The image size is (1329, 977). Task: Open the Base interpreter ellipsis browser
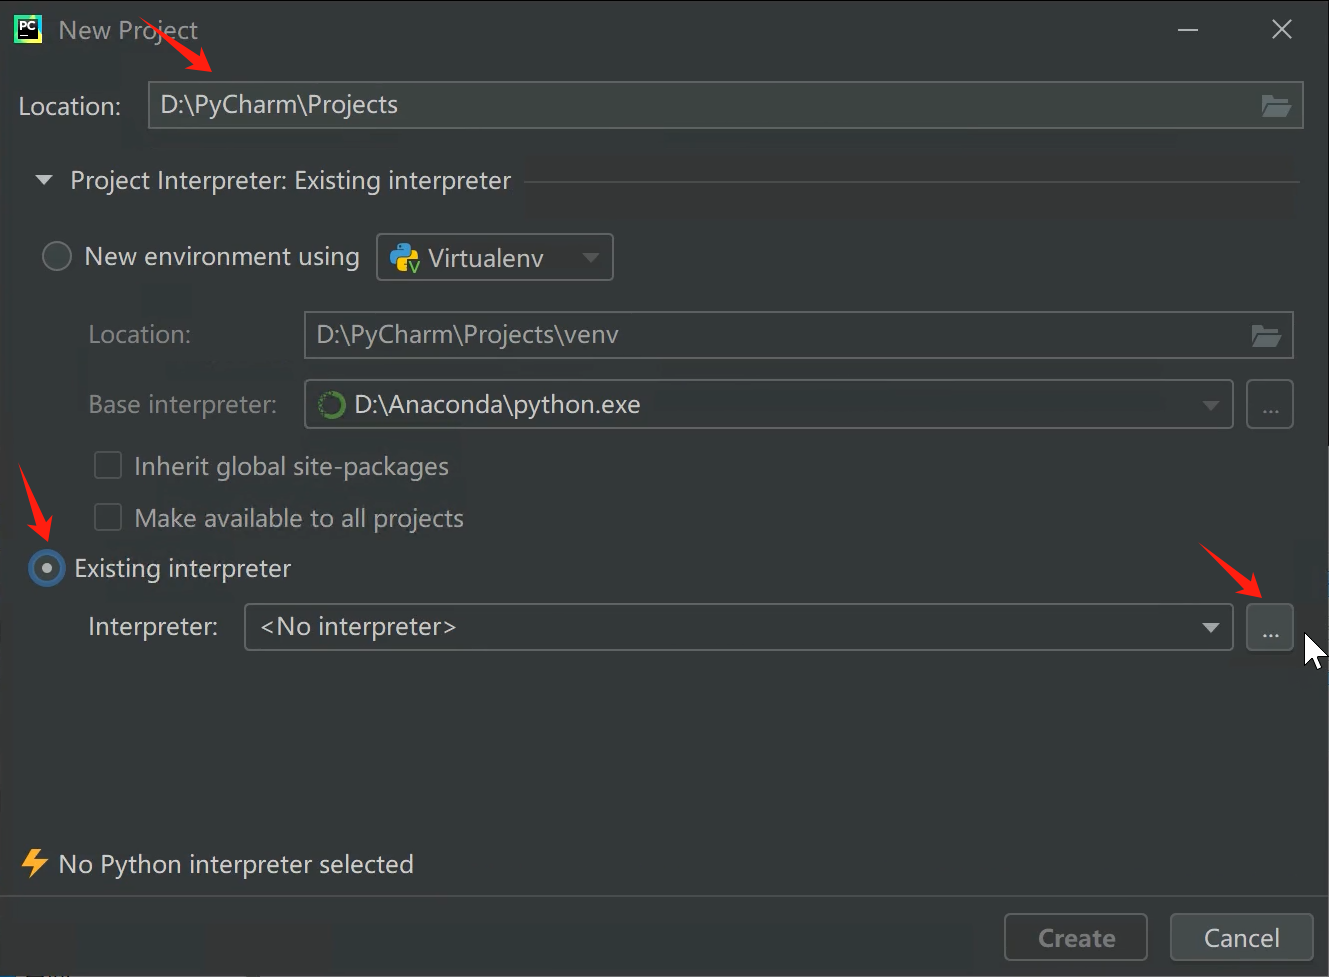point(1269,404)
